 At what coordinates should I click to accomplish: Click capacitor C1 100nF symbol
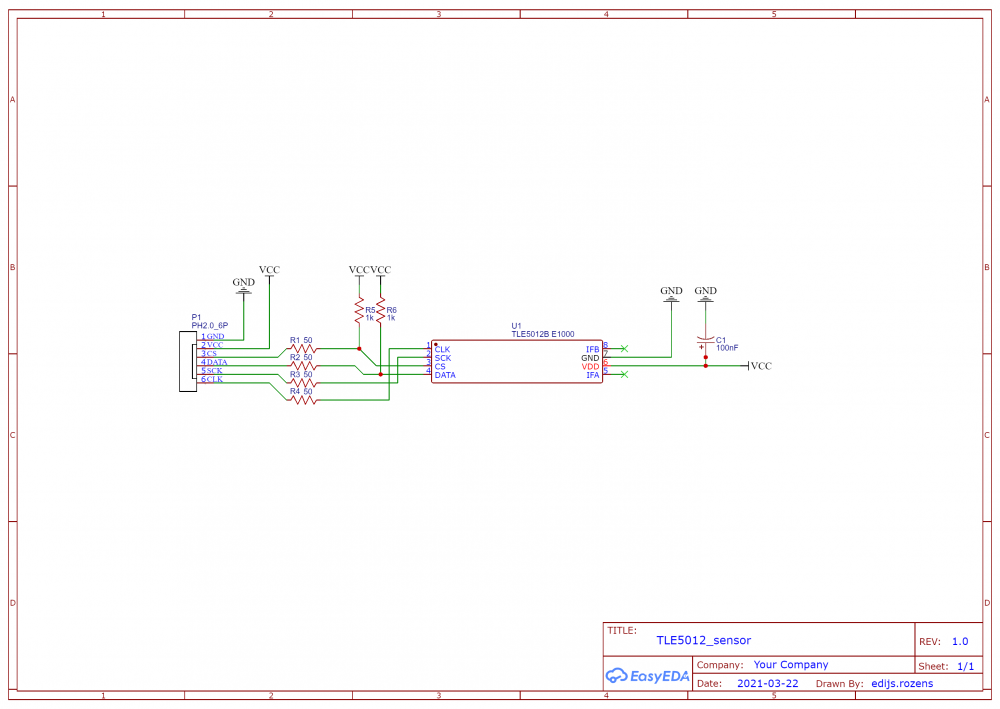(x=706, y=340)
